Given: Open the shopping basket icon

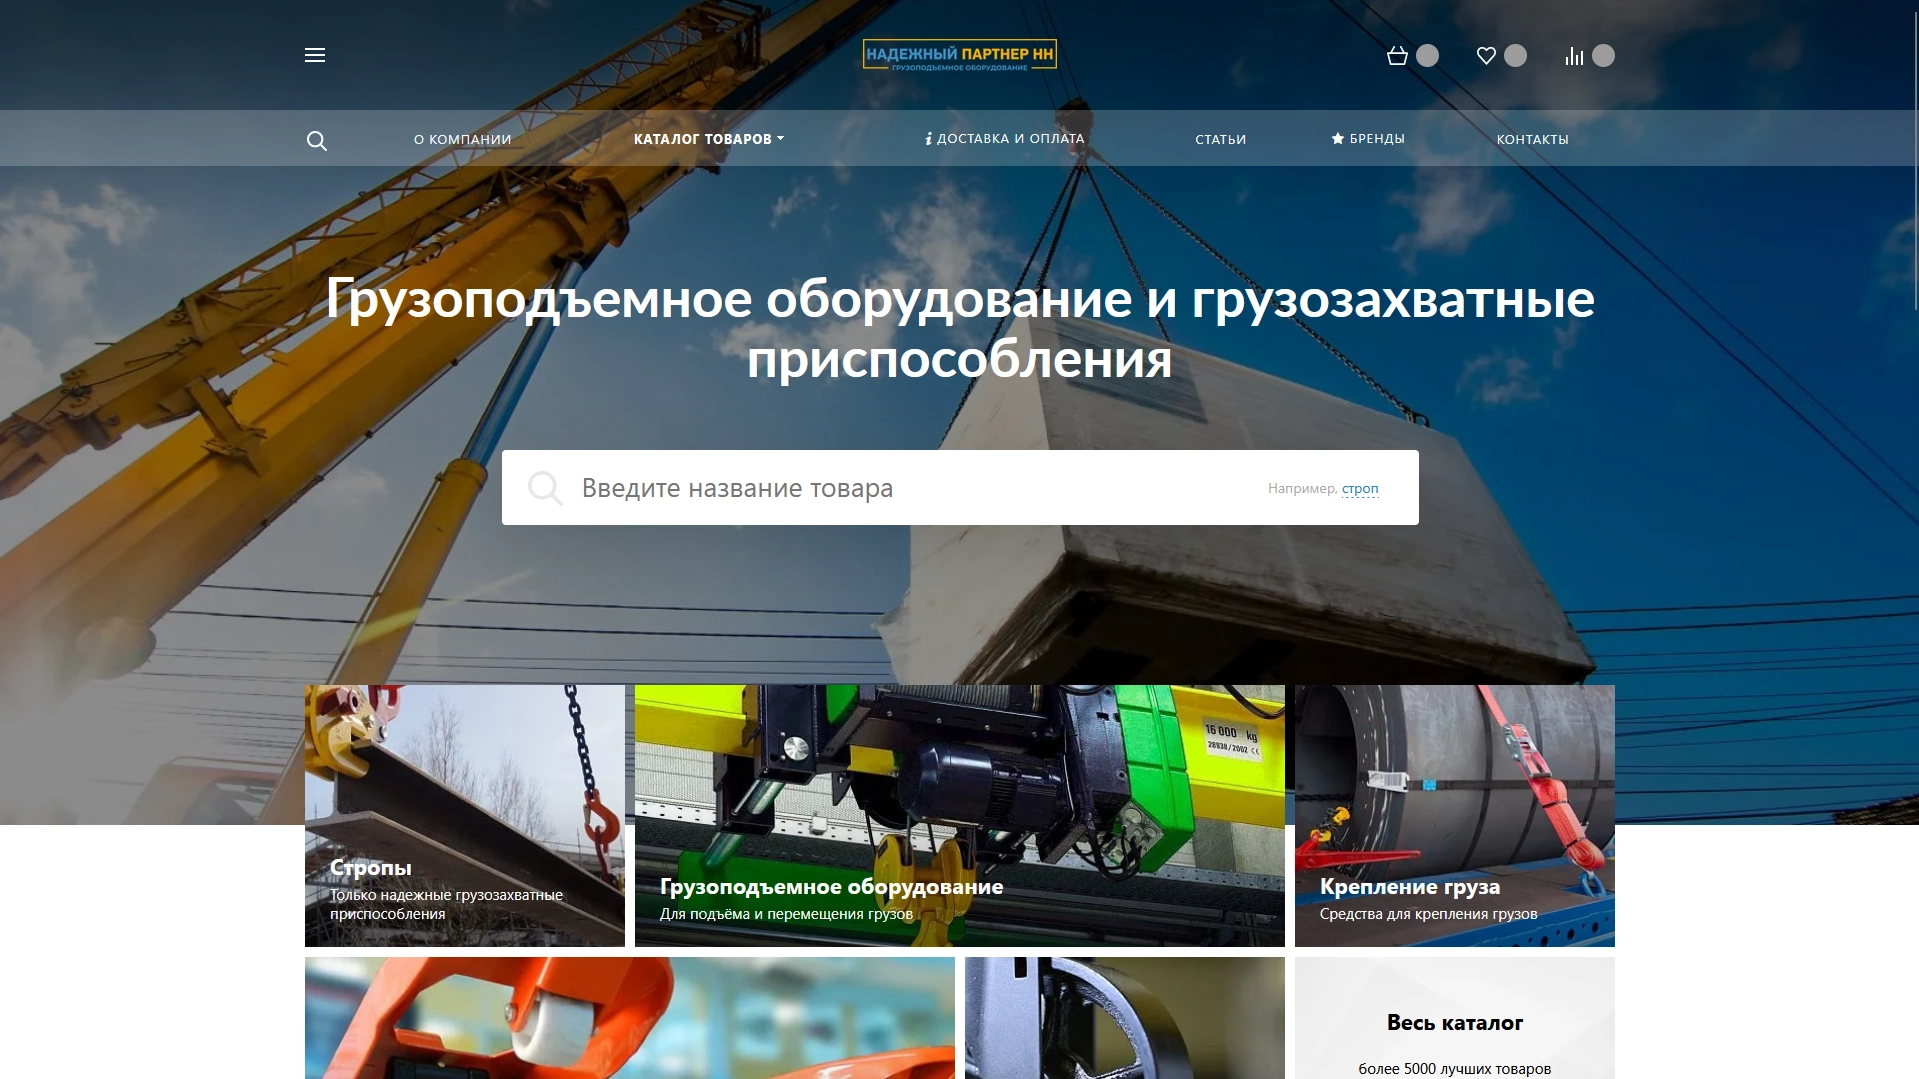Looking at the screenshot, I should point(1397,56).
